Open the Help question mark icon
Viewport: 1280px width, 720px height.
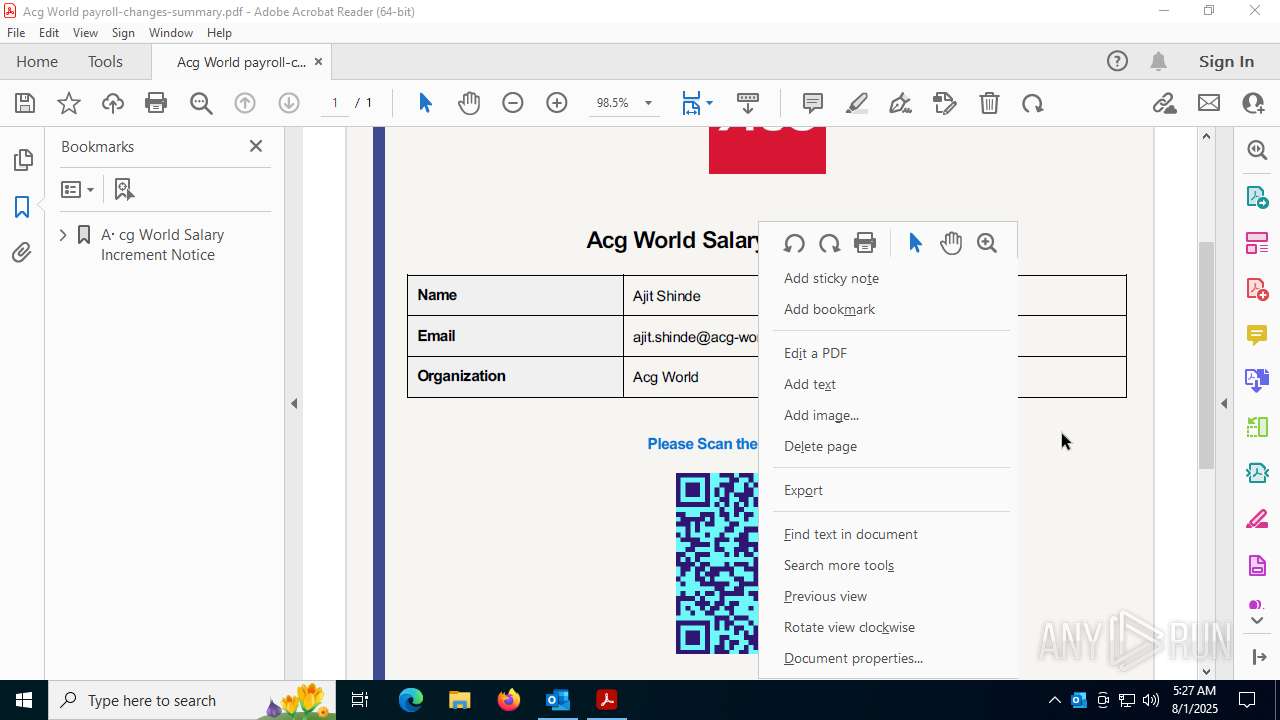1117,61
